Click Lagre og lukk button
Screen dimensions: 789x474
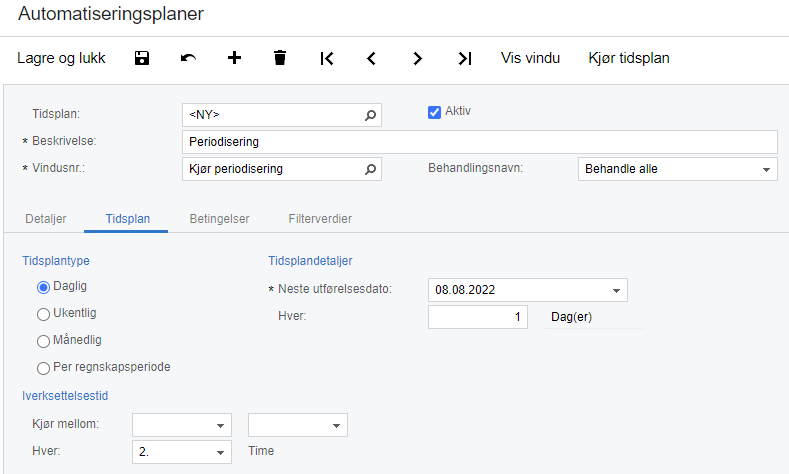(61, 58)
